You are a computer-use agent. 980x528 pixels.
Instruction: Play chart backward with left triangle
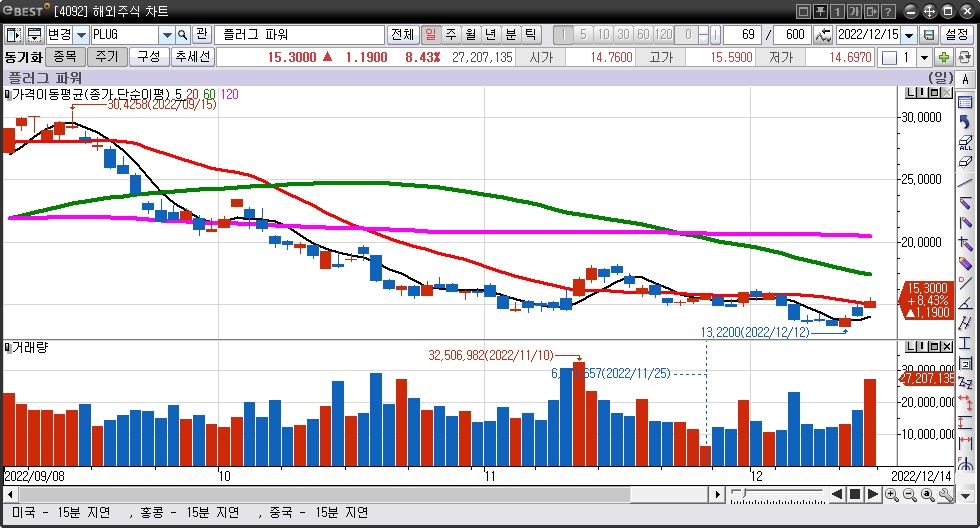pyautogui.click(x=837, y=495)
